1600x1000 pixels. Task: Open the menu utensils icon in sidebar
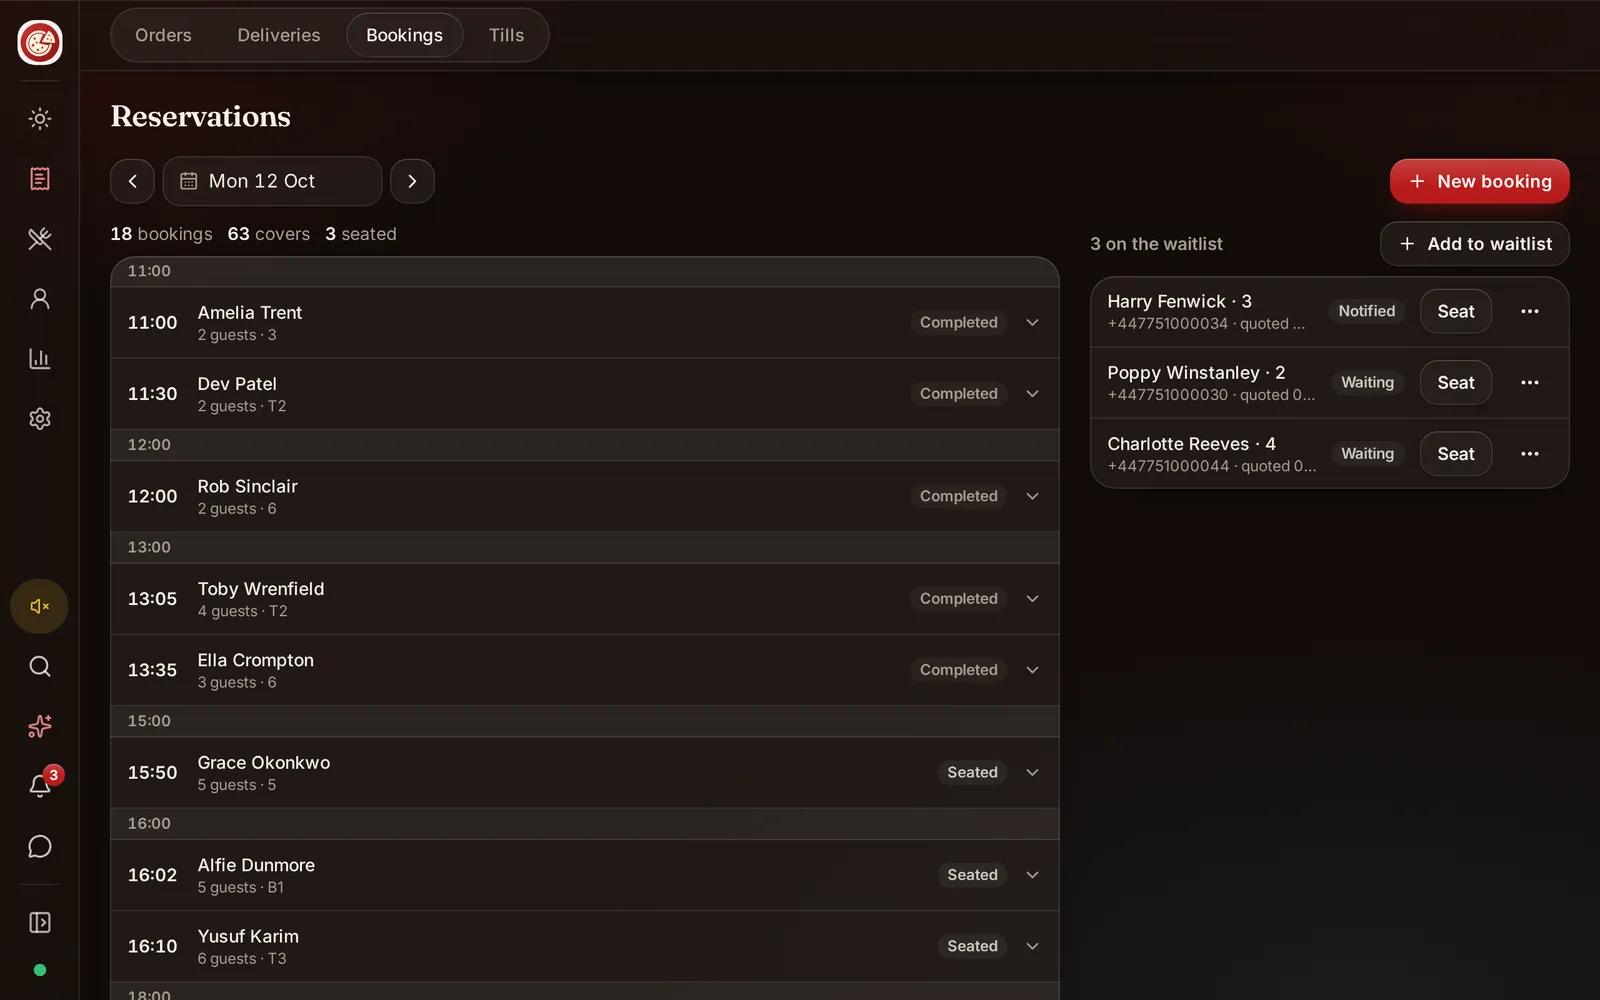(40, 239)
